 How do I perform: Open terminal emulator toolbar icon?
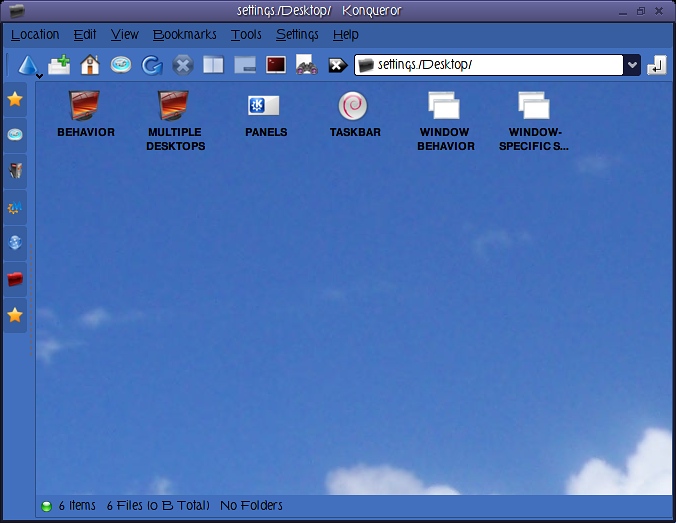click(276, 65)
